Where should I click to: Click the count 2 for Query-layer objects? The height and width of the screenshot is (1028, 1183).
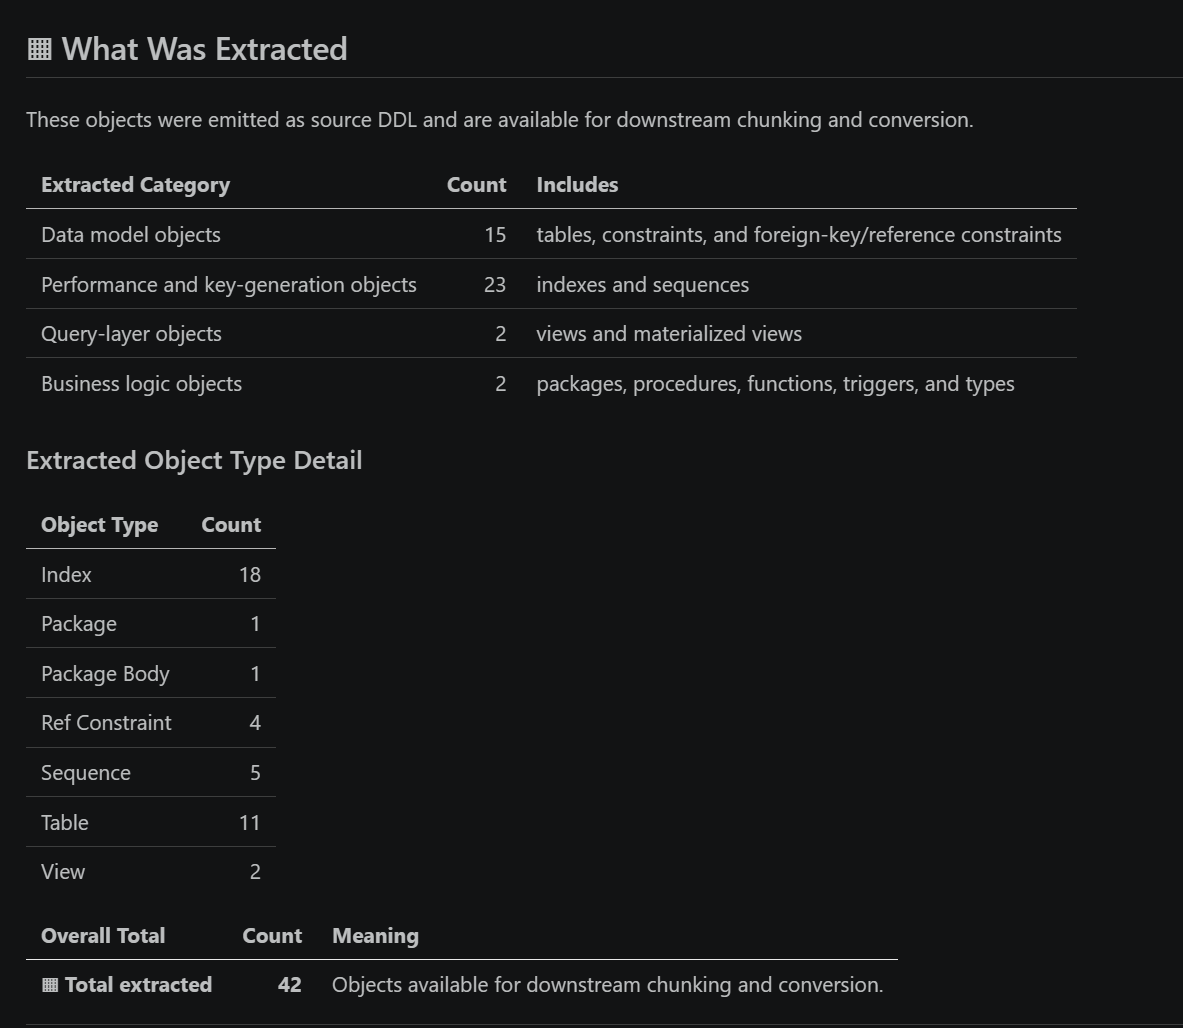[x=500, y=333]
